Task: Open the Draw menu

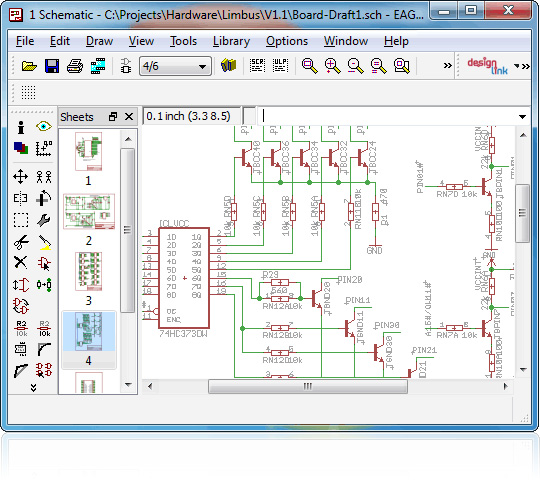Action: pyautogui.click(x=99, y=41)
